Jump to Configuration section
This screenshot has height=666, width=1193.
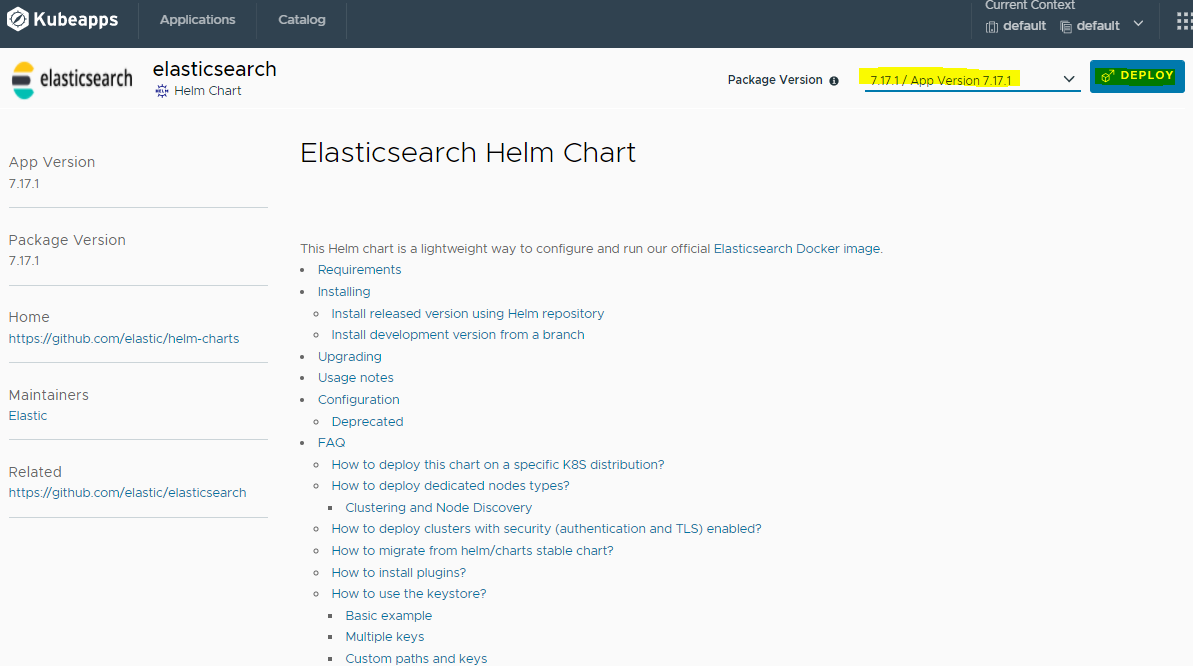coord(358,400)
